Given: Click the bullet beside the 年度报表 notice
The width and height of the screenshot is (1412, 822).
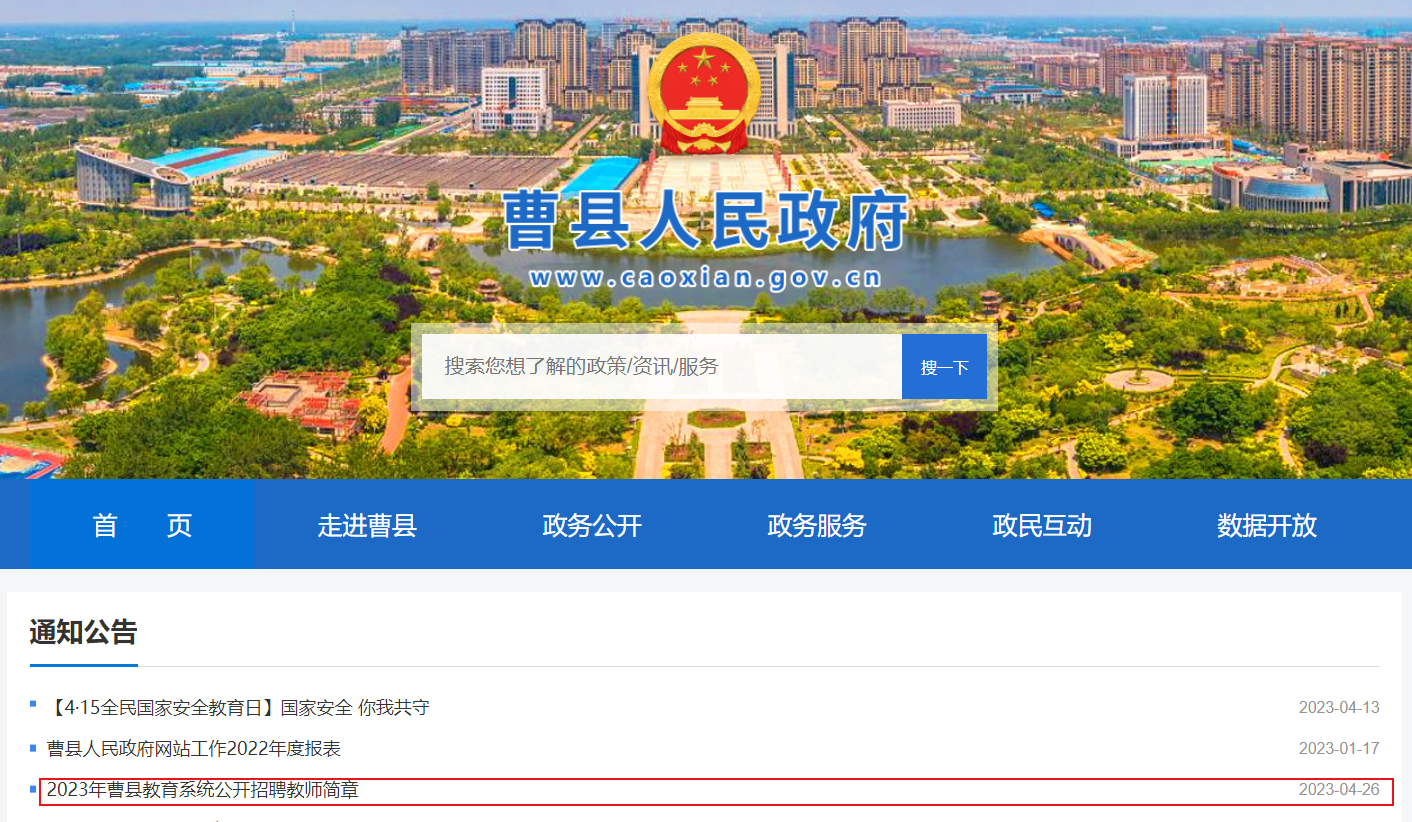Looking at the screenshot, I should pos(33,747).
